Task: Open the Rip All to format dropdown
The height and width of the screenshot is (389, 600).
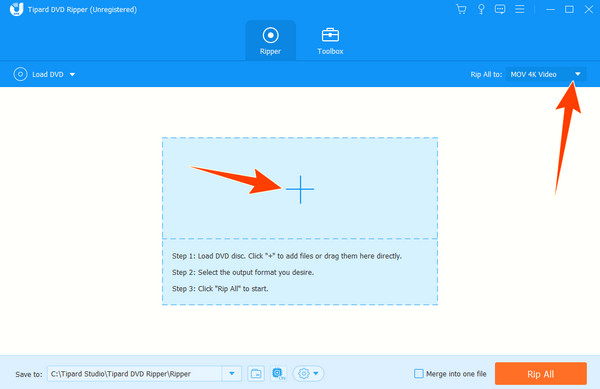Action: point(546,74)
